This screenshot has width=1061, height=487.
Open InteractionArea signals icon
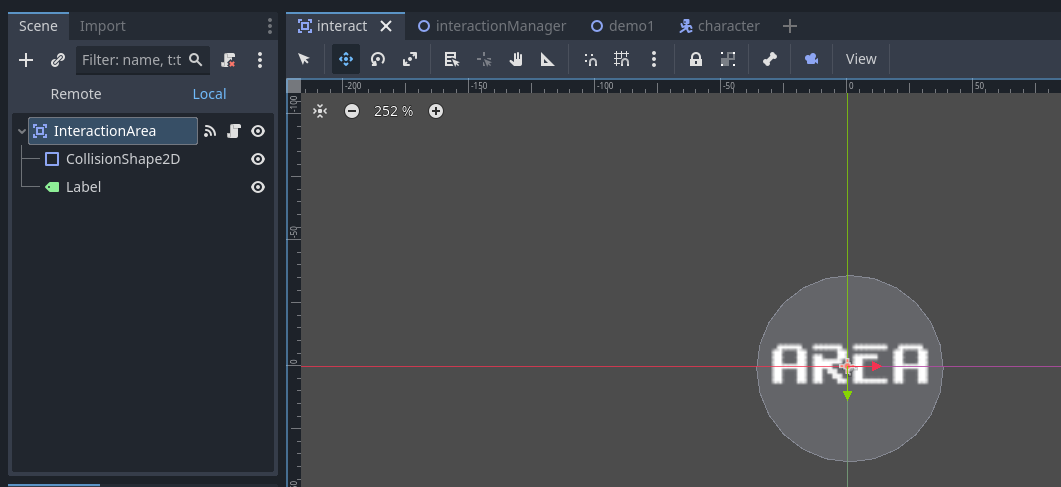point(210,131)
